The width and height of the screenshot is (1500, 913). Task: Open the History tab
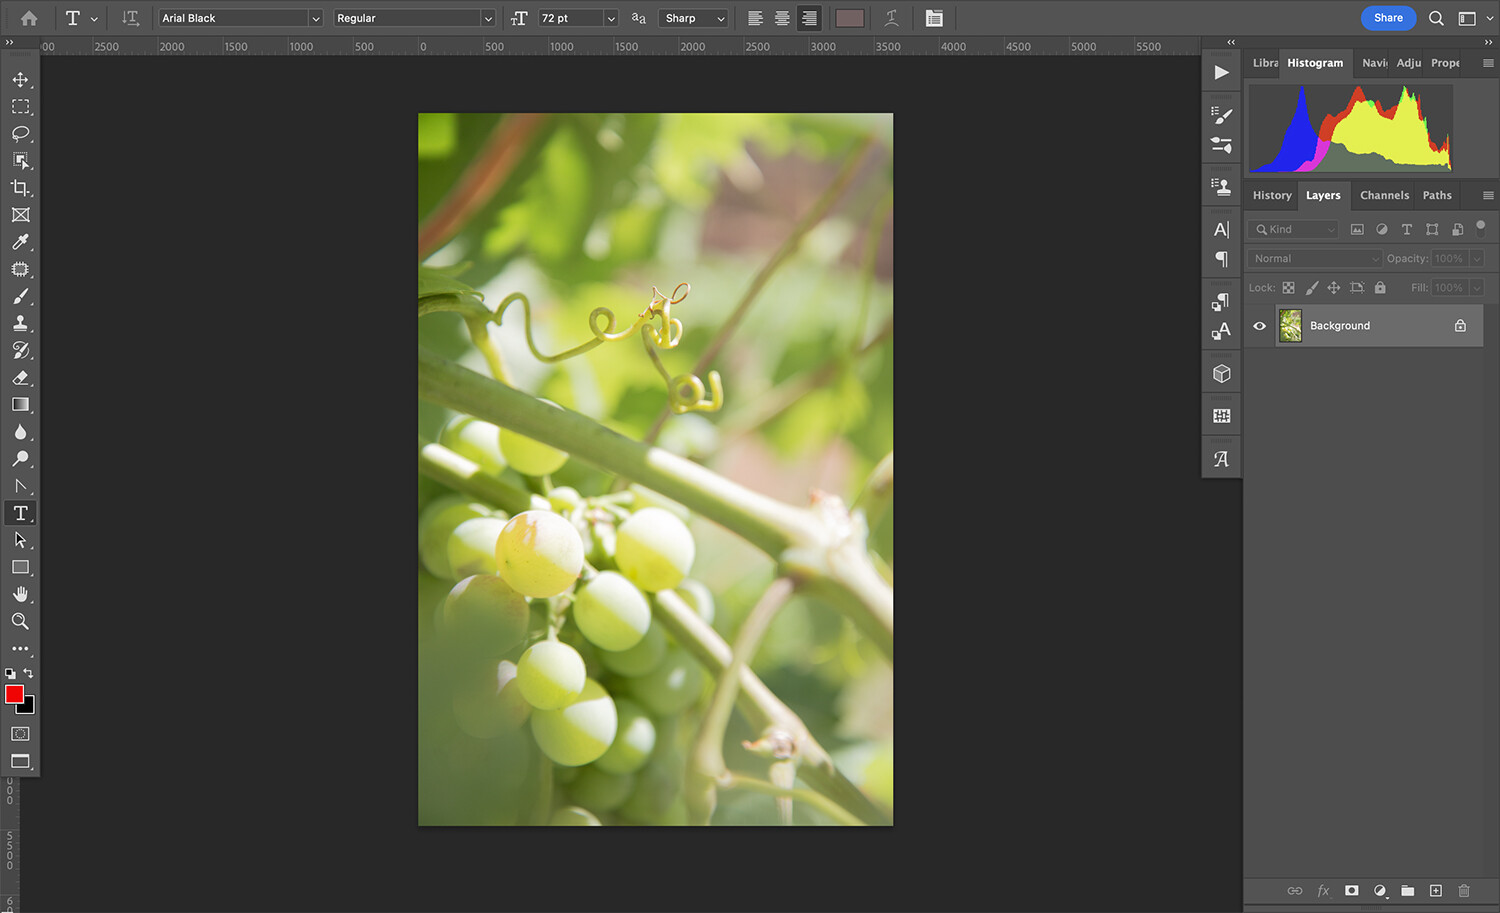[1272, 195]
